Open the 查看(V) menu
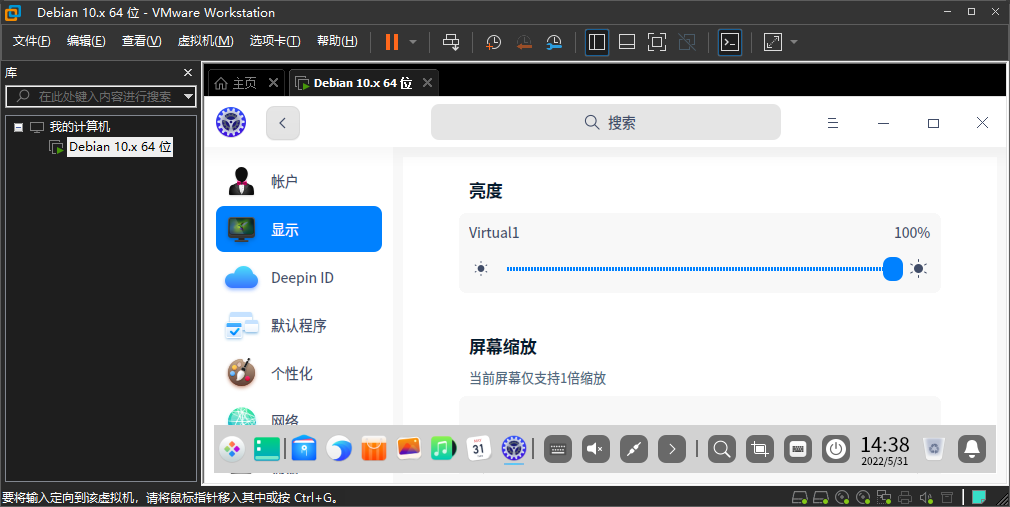Viewport: 1010px width, 507px height. (x=142, y=41)
